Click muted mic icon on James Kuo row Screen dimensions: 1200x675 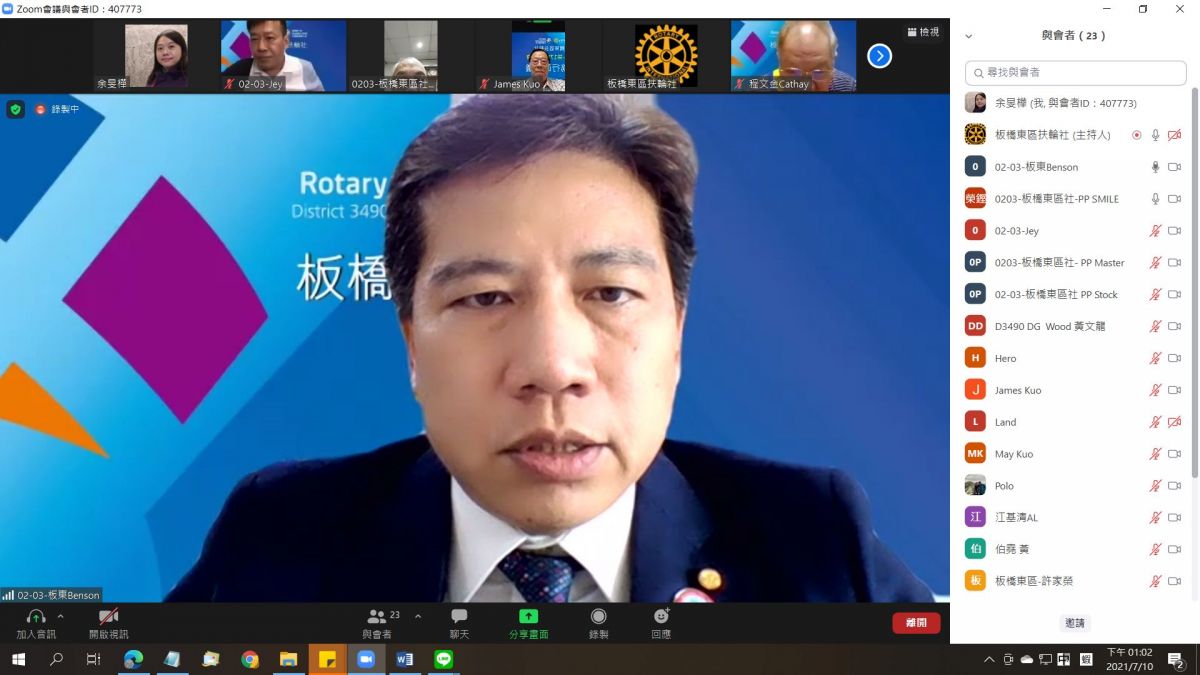(x=1155, y=390)
